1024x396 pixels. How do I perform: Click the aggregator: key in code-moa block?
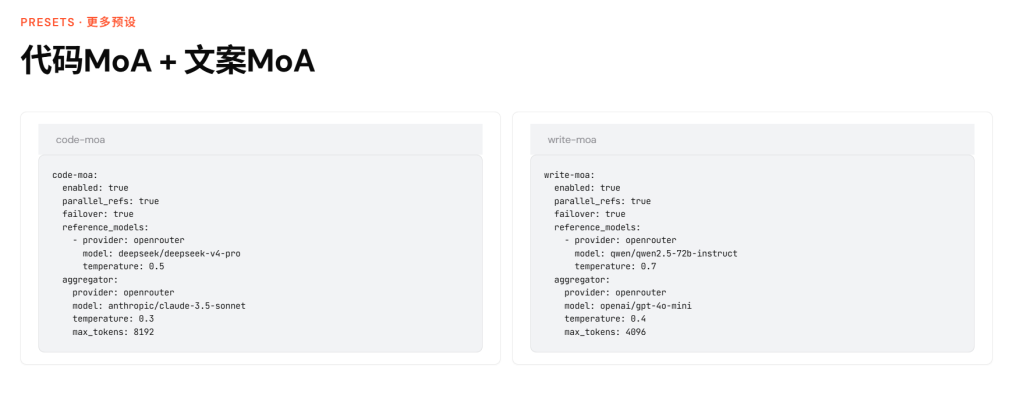click(90, 280)
